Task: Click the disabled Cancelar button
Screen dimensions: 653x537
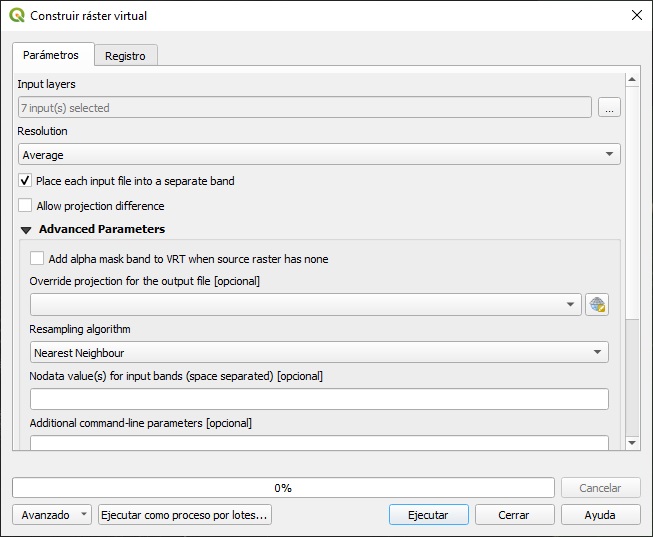Action: coord(600,488)
